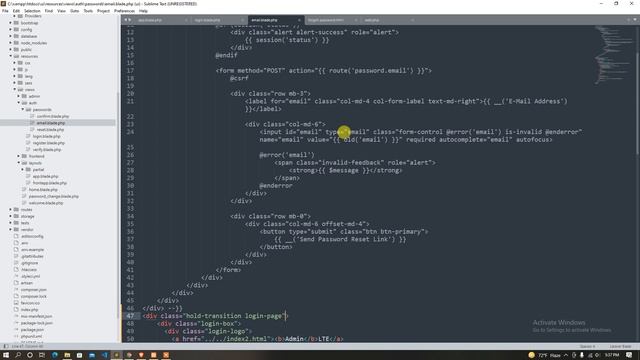640x360 pixels.
Task: Click the css folder icon
Action: point(20,63)
